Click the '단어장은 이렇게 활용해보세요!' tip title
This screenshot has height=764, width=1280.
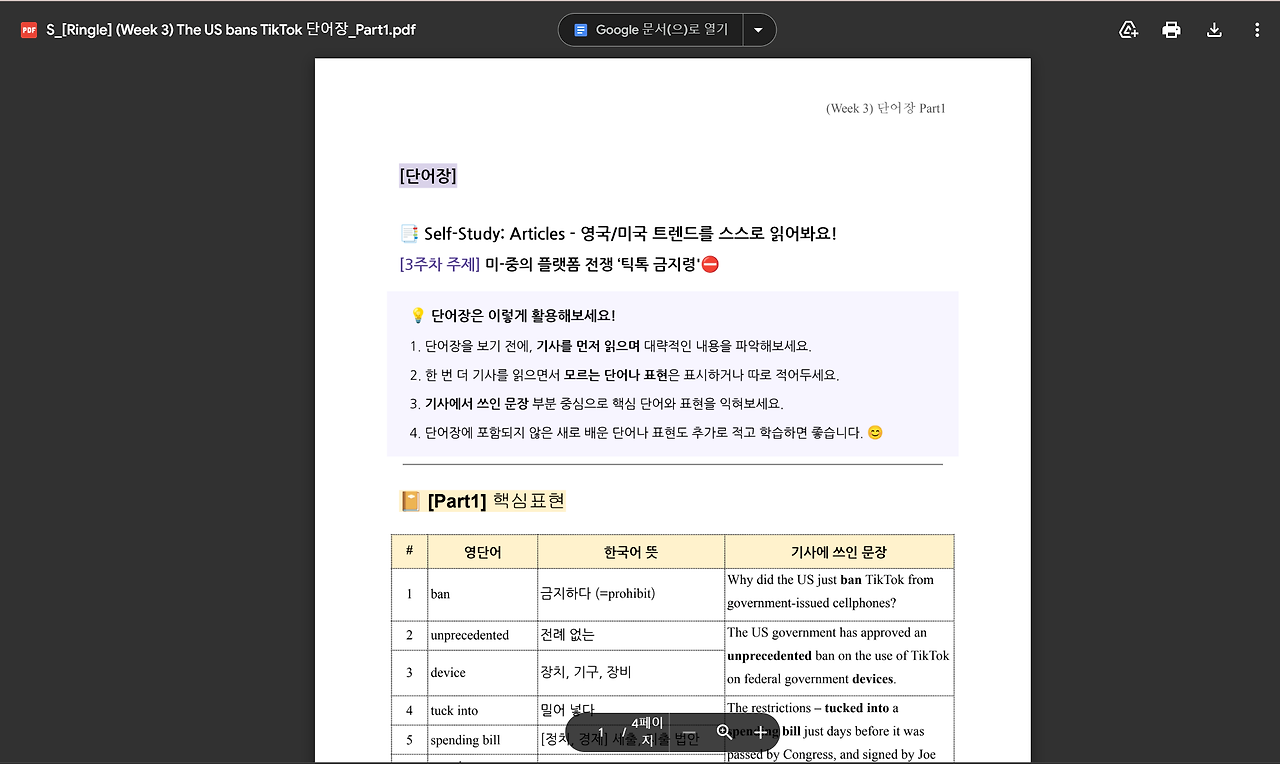pos(523,316)
